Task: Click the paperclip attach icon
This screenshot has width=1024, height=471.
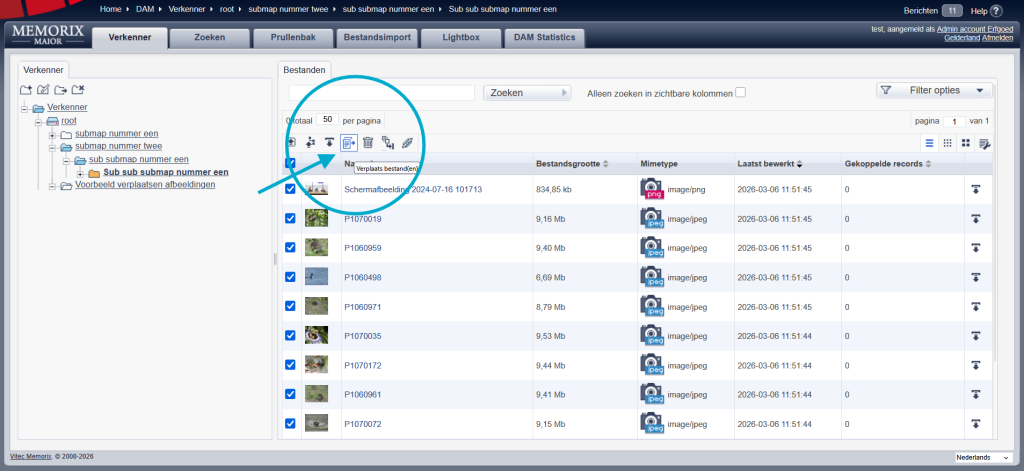Action: click(x=407, y=143)
